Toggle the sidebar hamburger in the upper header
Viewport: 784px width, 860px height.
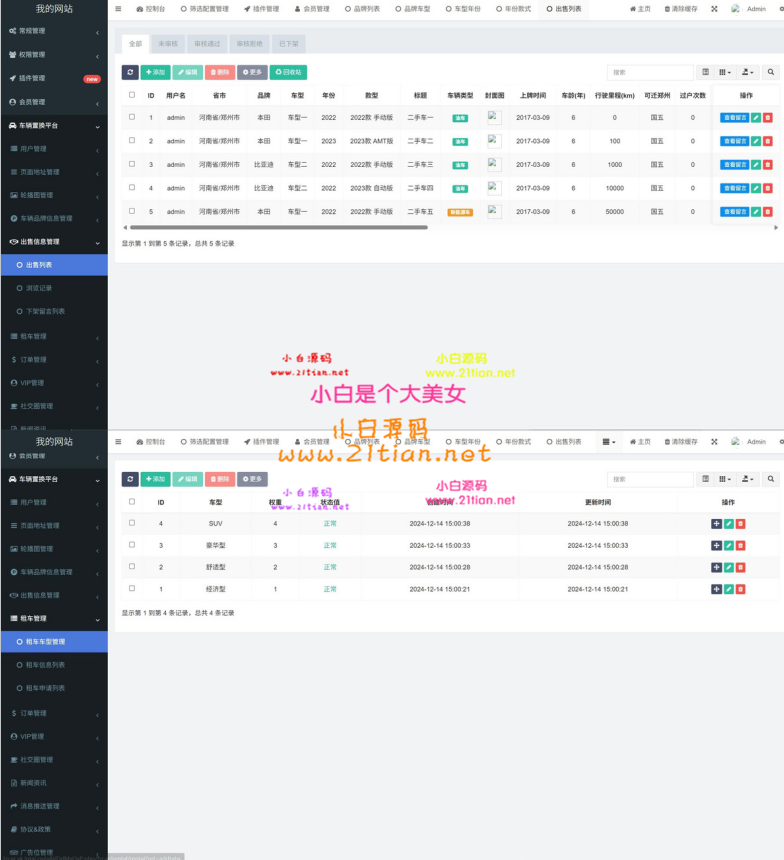click(118, 9)
